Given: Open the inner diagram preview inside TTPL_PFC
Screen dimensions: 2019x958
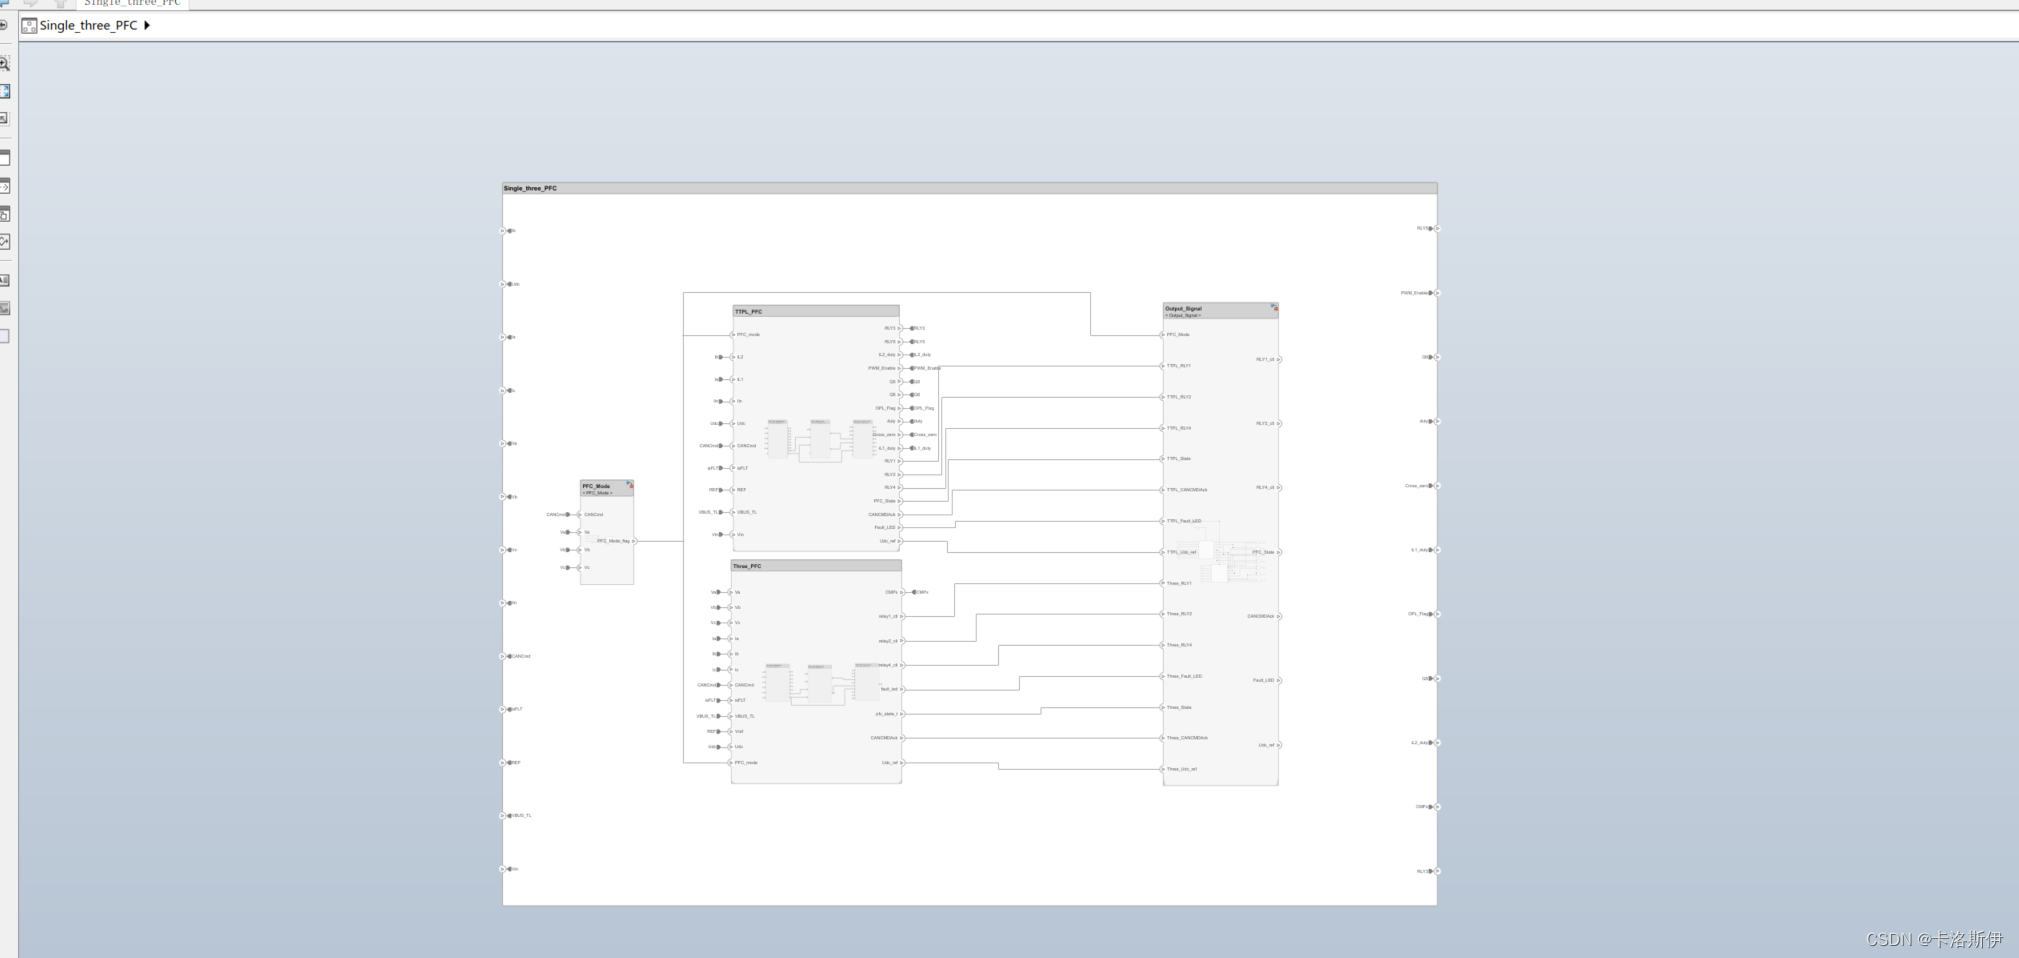Looking at the screenshot, I should pos(820,440).
